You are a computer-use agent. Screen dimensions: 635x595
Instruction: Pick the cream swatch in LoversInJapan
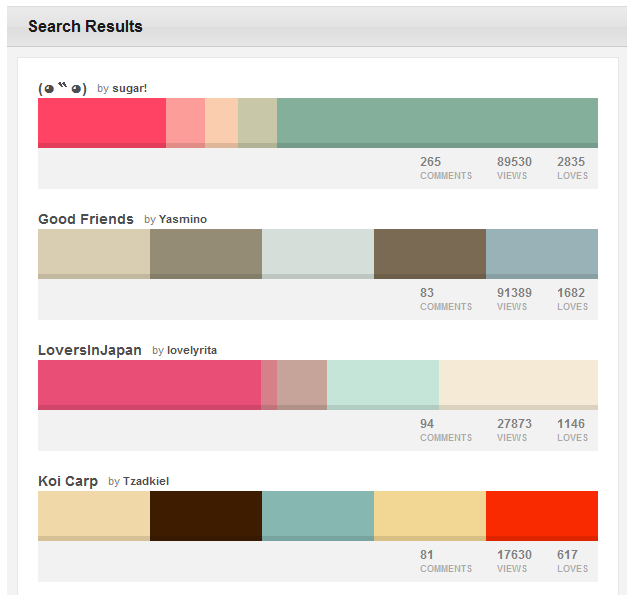[518, 385]
